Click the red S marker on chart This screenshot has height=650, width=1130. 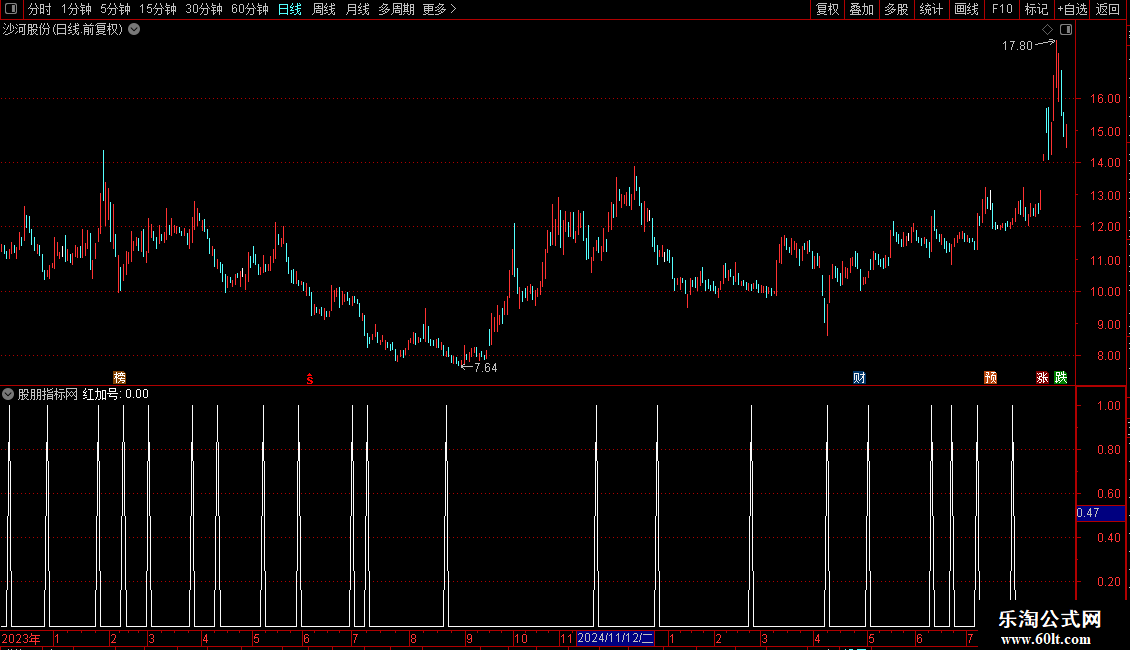[310, 379]
